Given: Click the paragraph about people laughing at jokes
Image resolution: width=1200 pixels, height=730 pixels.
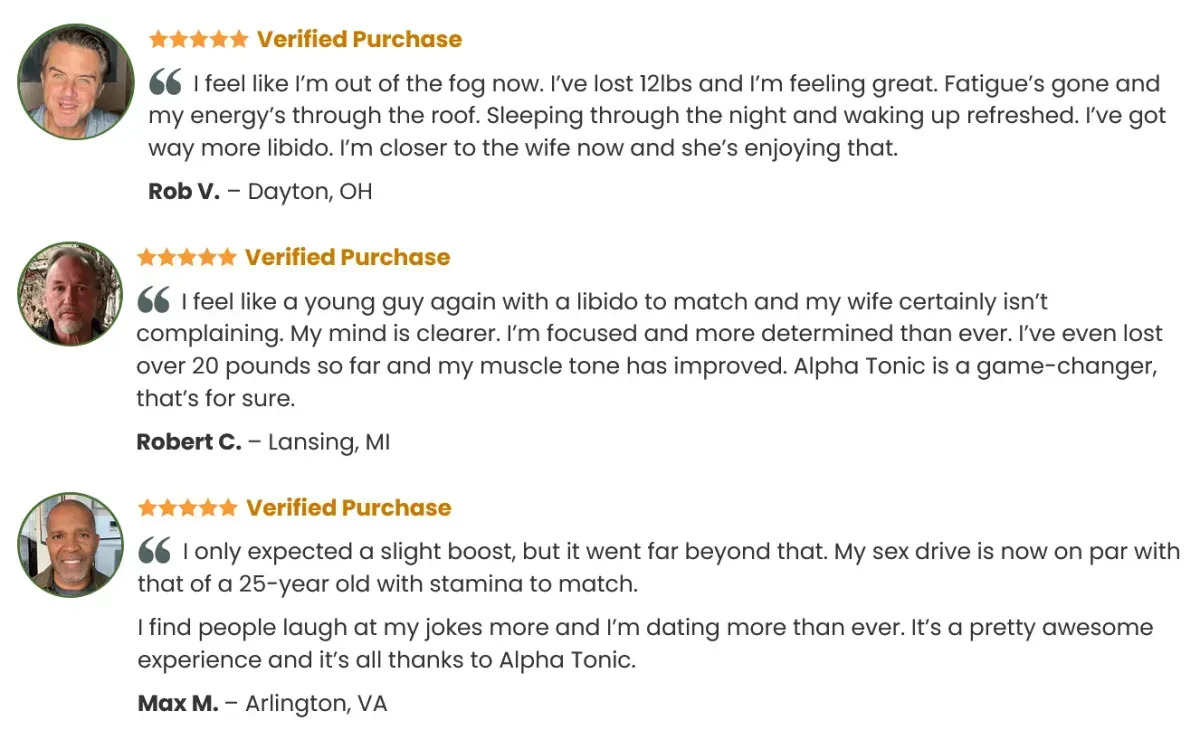Looking at the screenshot, I should (645, 643).
